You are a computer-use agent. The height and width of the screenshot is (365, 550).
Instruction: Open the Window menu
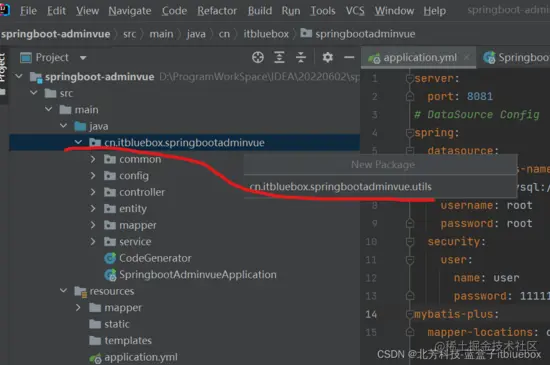click(394, 11)
